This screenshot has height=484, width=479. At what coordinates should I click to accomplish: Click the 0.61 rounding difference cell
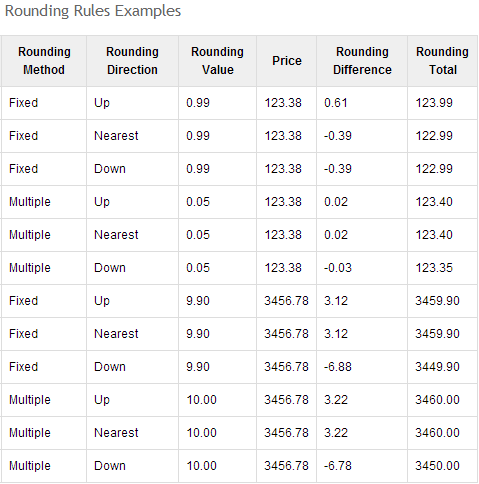click(x=362, y=103)
